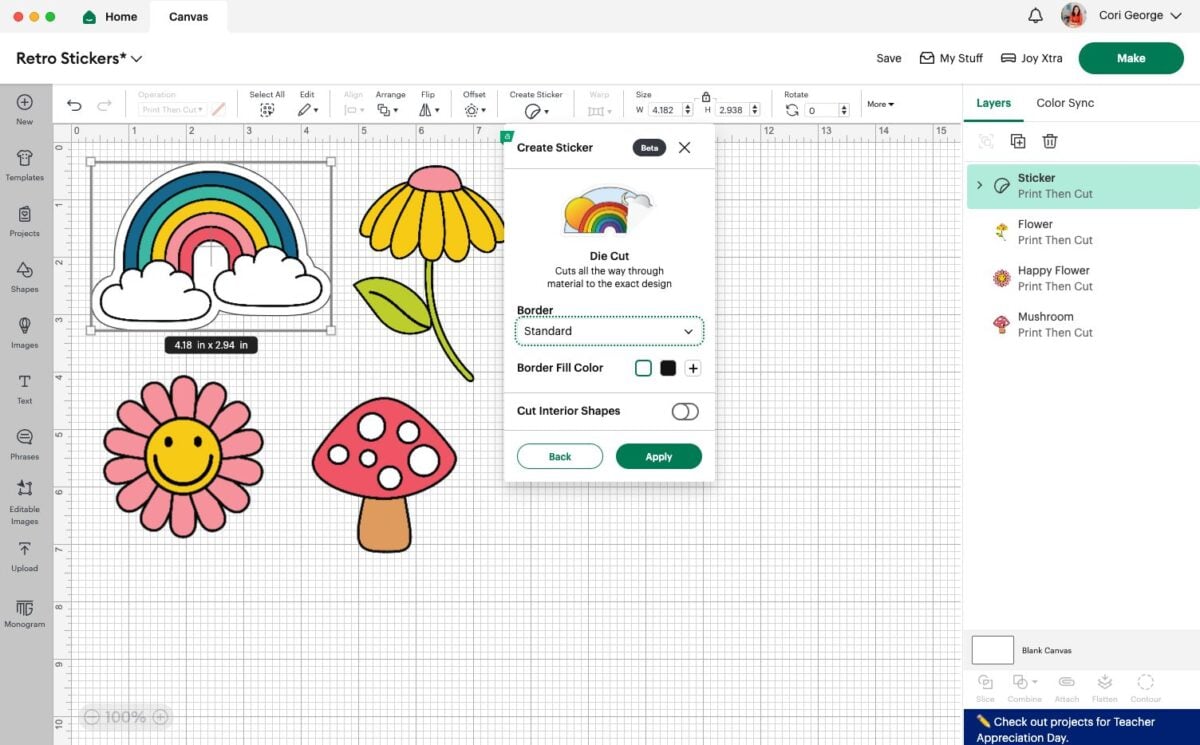Open the Monogram tool

[25, 614]
